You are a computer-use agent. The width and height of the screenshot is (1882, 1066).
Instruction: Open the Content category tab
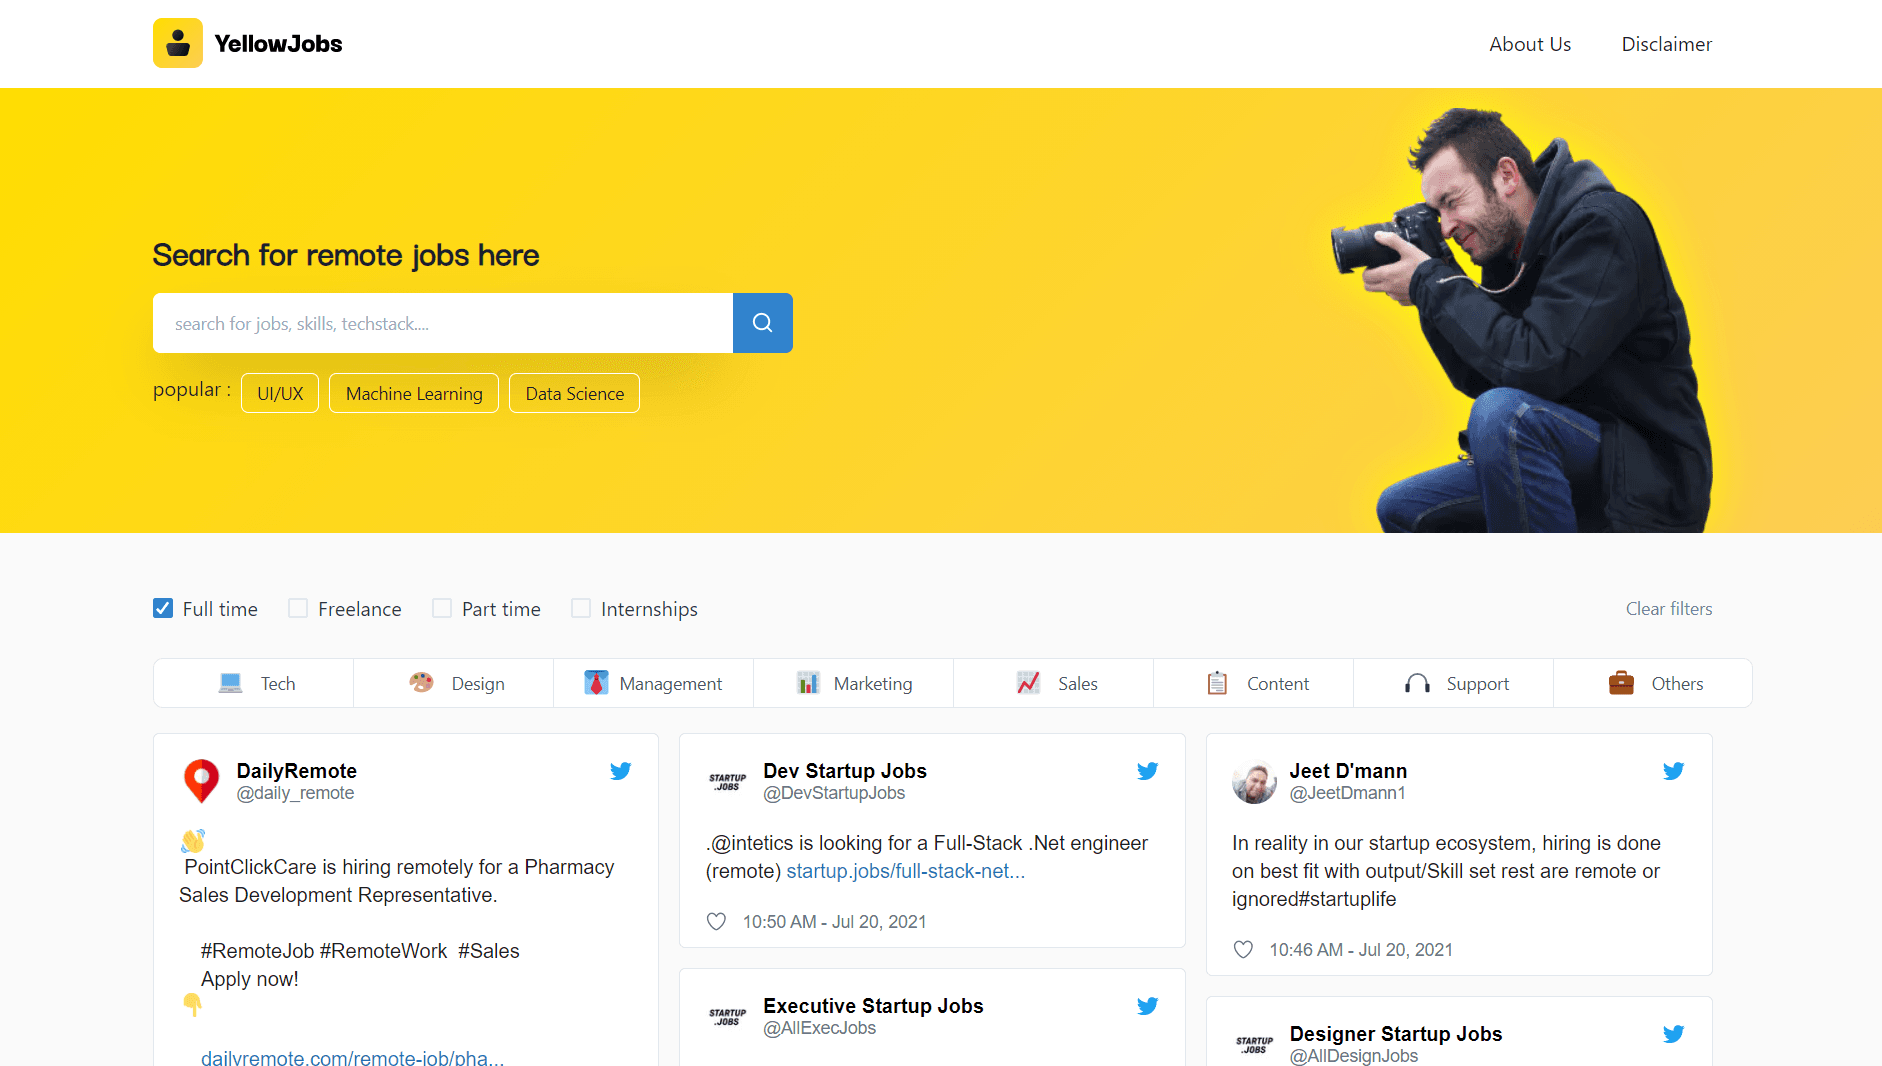tap(1254, 683)
